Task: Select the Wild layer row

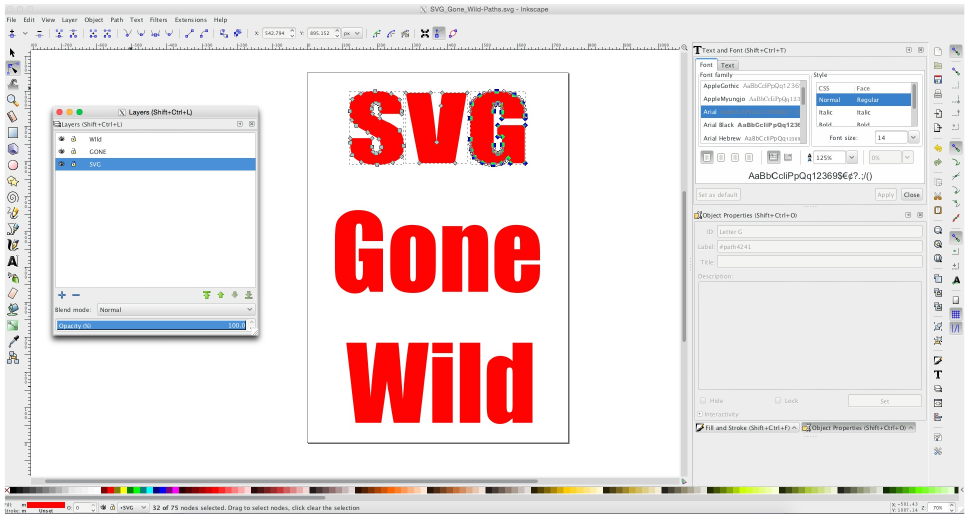Action: [x=155, y=139]
